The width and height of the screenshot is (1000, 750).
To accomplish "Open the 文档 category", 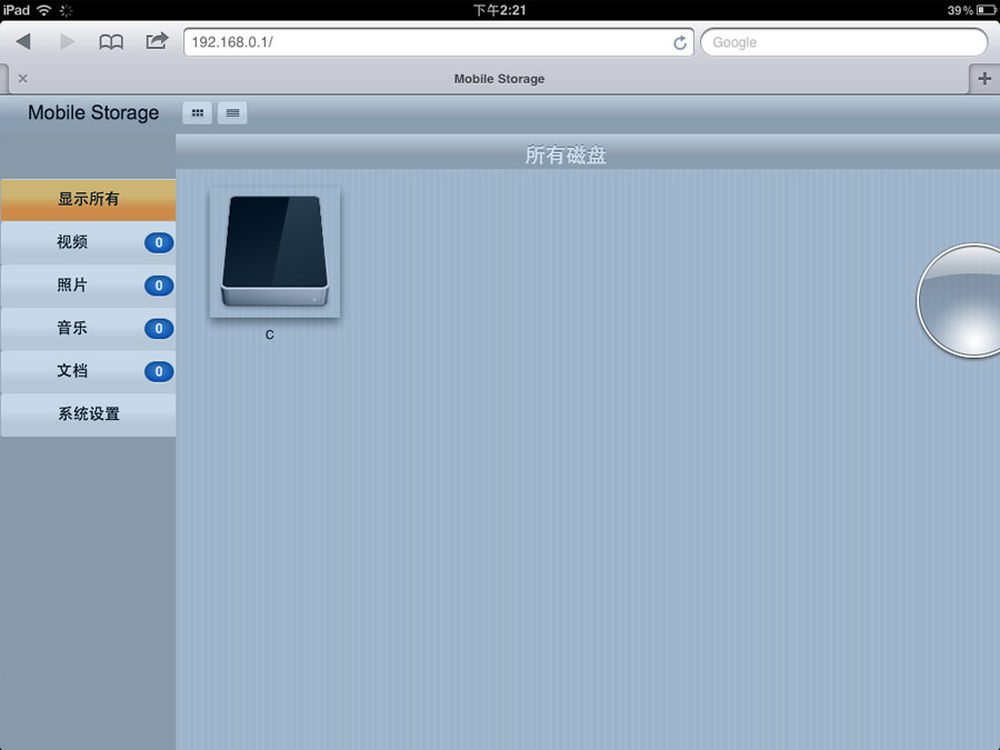I will [x=88, y=371].
